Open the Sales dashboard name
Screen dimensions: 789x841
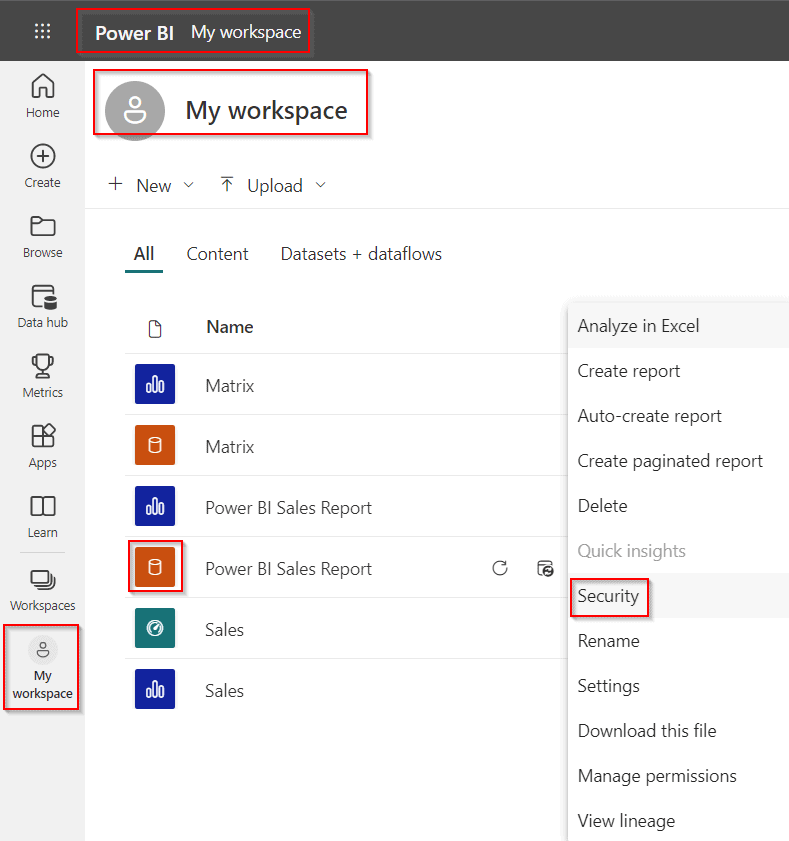pyautogui.click(x=224, y=630)
